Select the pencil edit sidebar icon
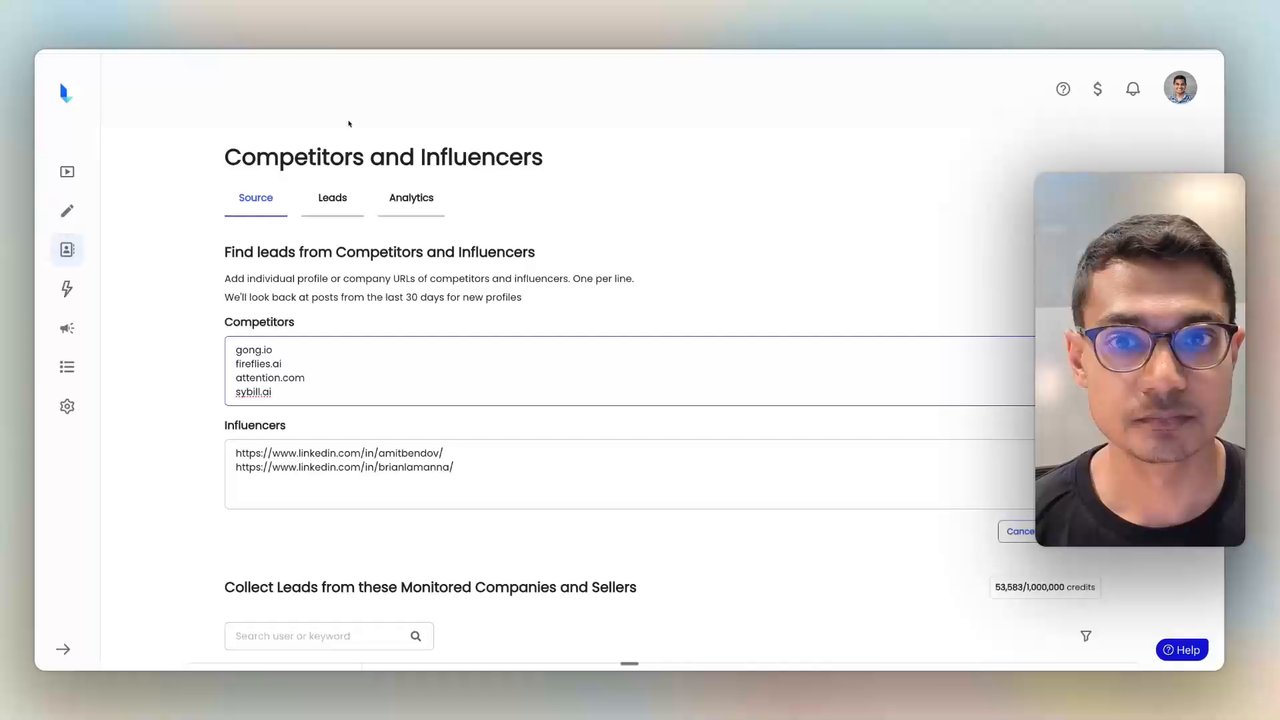 tap(67, 211)
